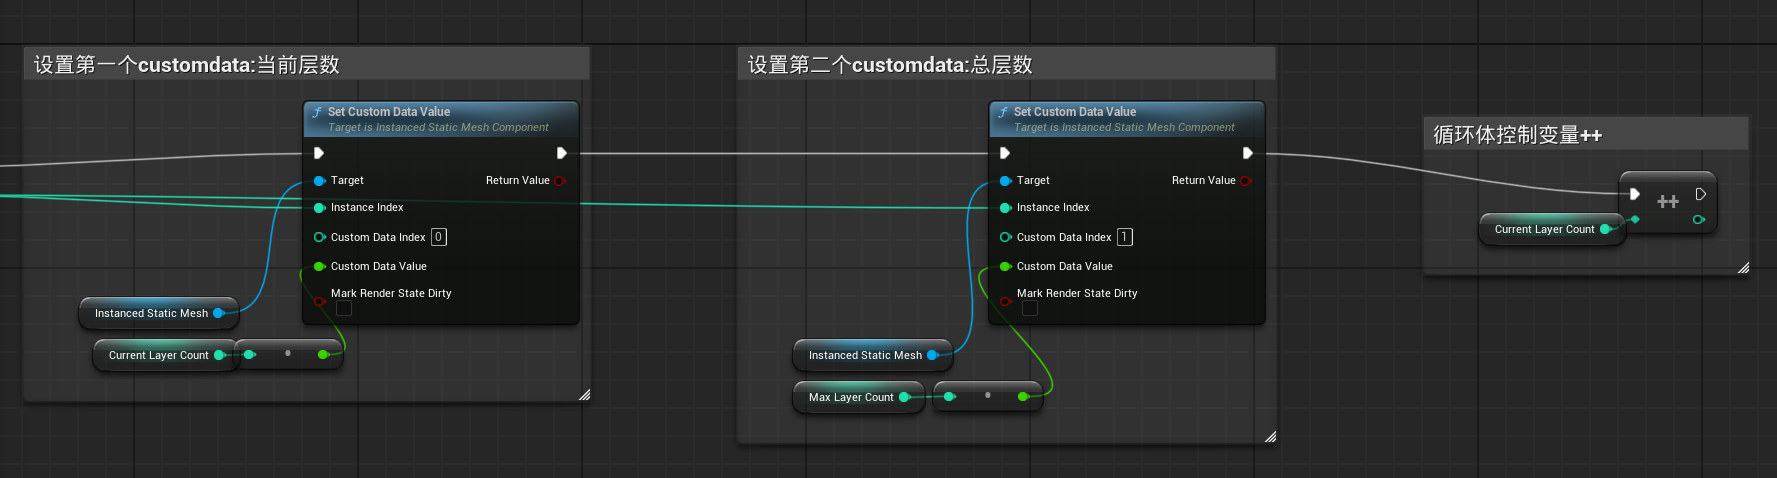Click the Mark Render State Dirty pin in the 总层数 comment
Image resolution: width=1777 pixels, height=478 pixels.
(x=1006, y=301)
